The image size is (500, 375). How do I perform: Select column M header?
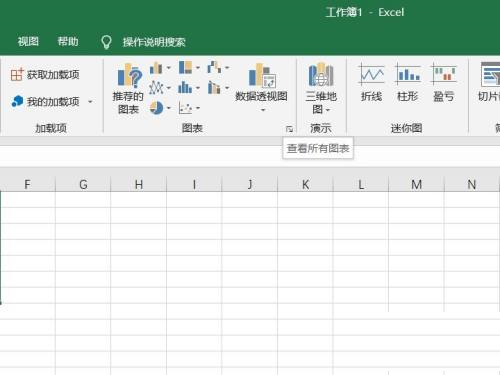coord(416,184)
